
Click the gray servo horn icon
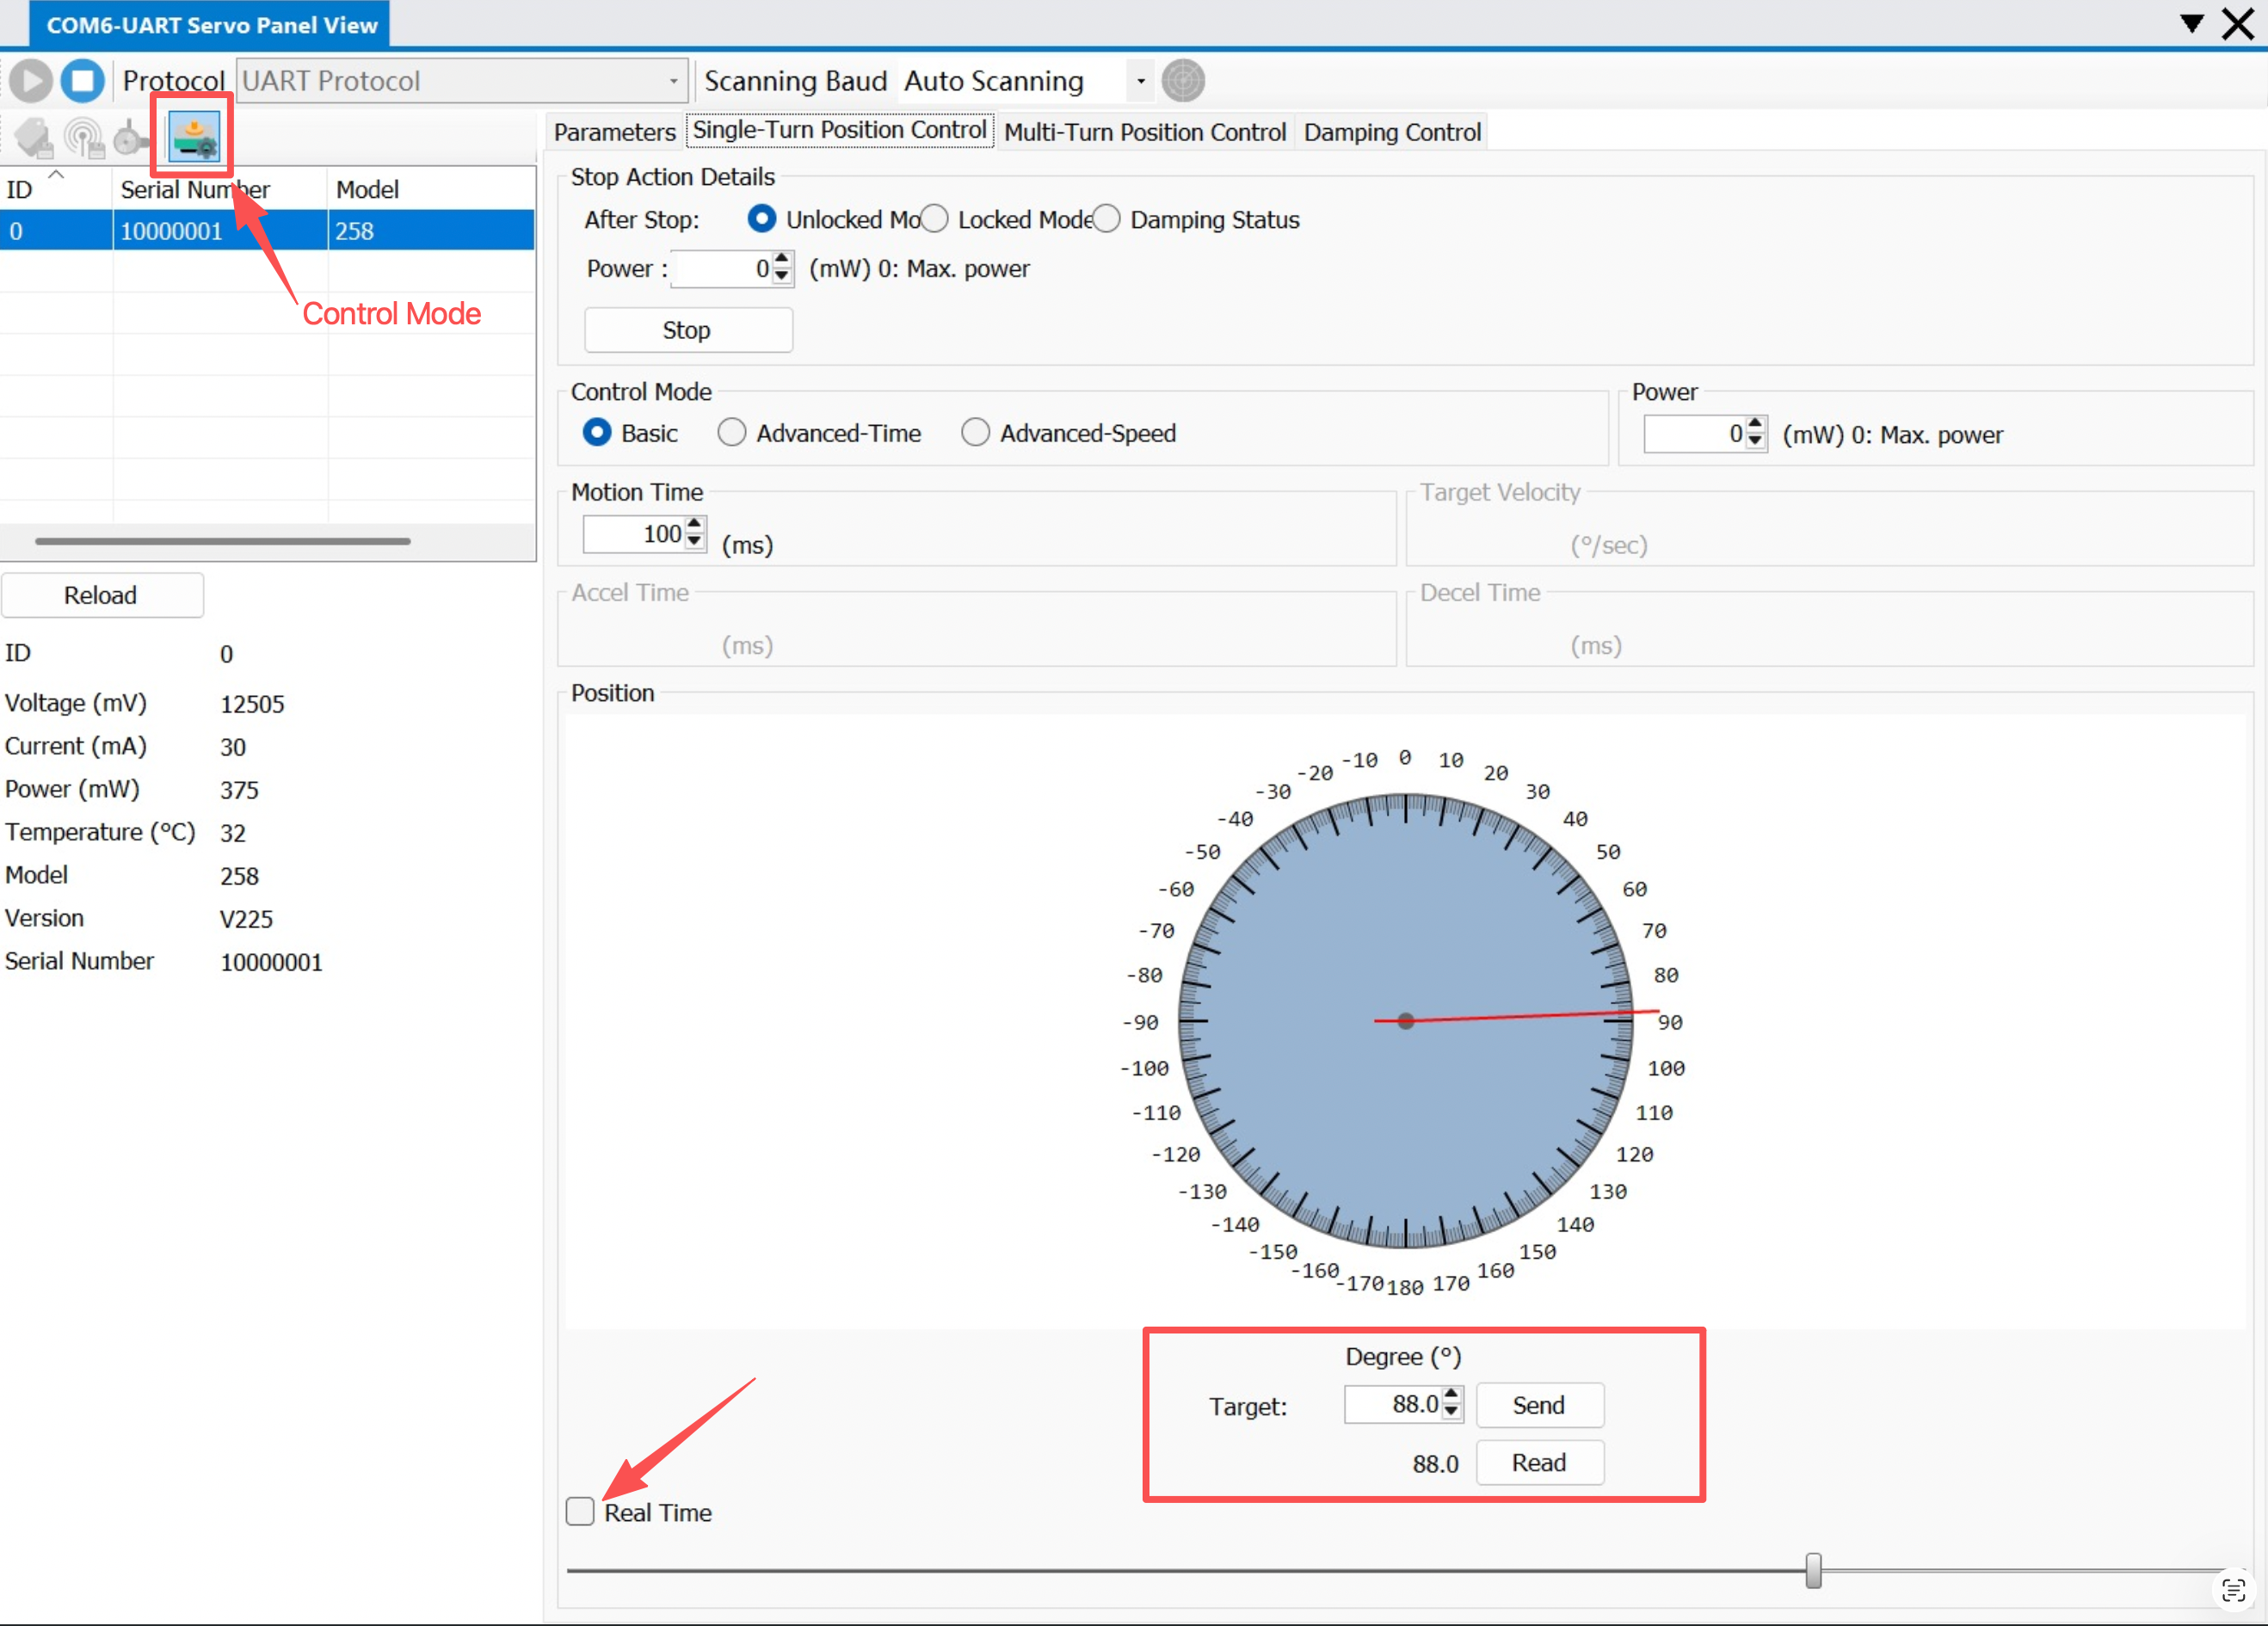(130, 138)
